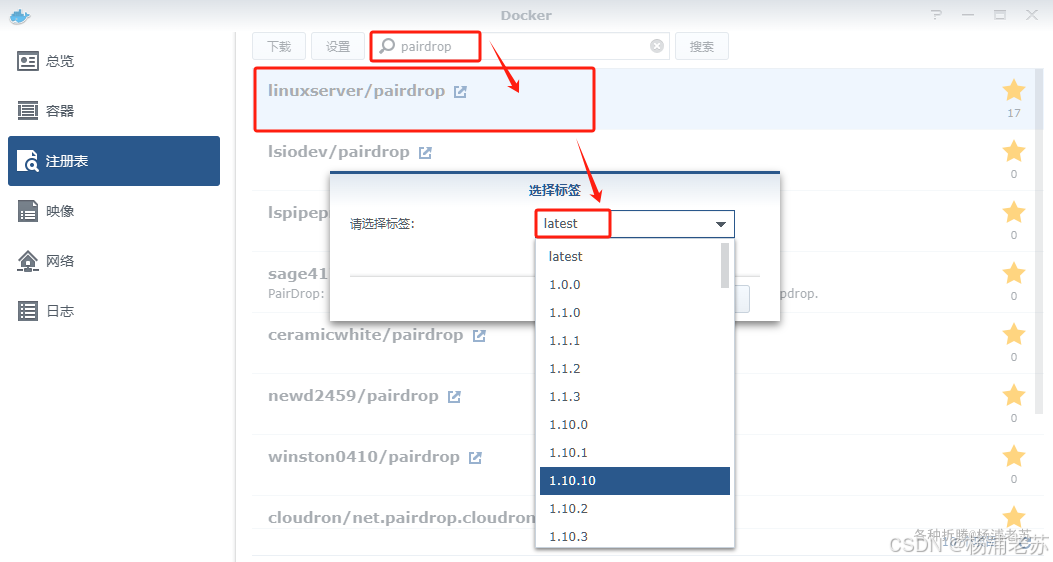Screen dimensions: 1053x562
Task: Click the star icon for lsiodev/pairdrop
Action: click(1013, 151)
